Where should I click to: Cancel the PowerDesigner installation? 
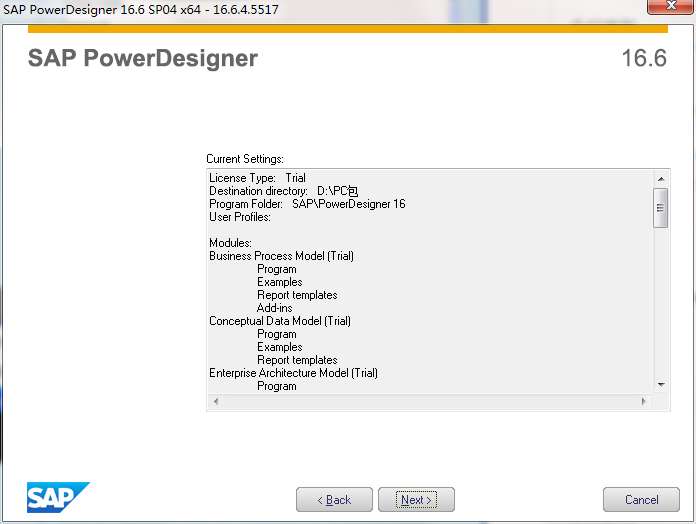click(641, 500)
